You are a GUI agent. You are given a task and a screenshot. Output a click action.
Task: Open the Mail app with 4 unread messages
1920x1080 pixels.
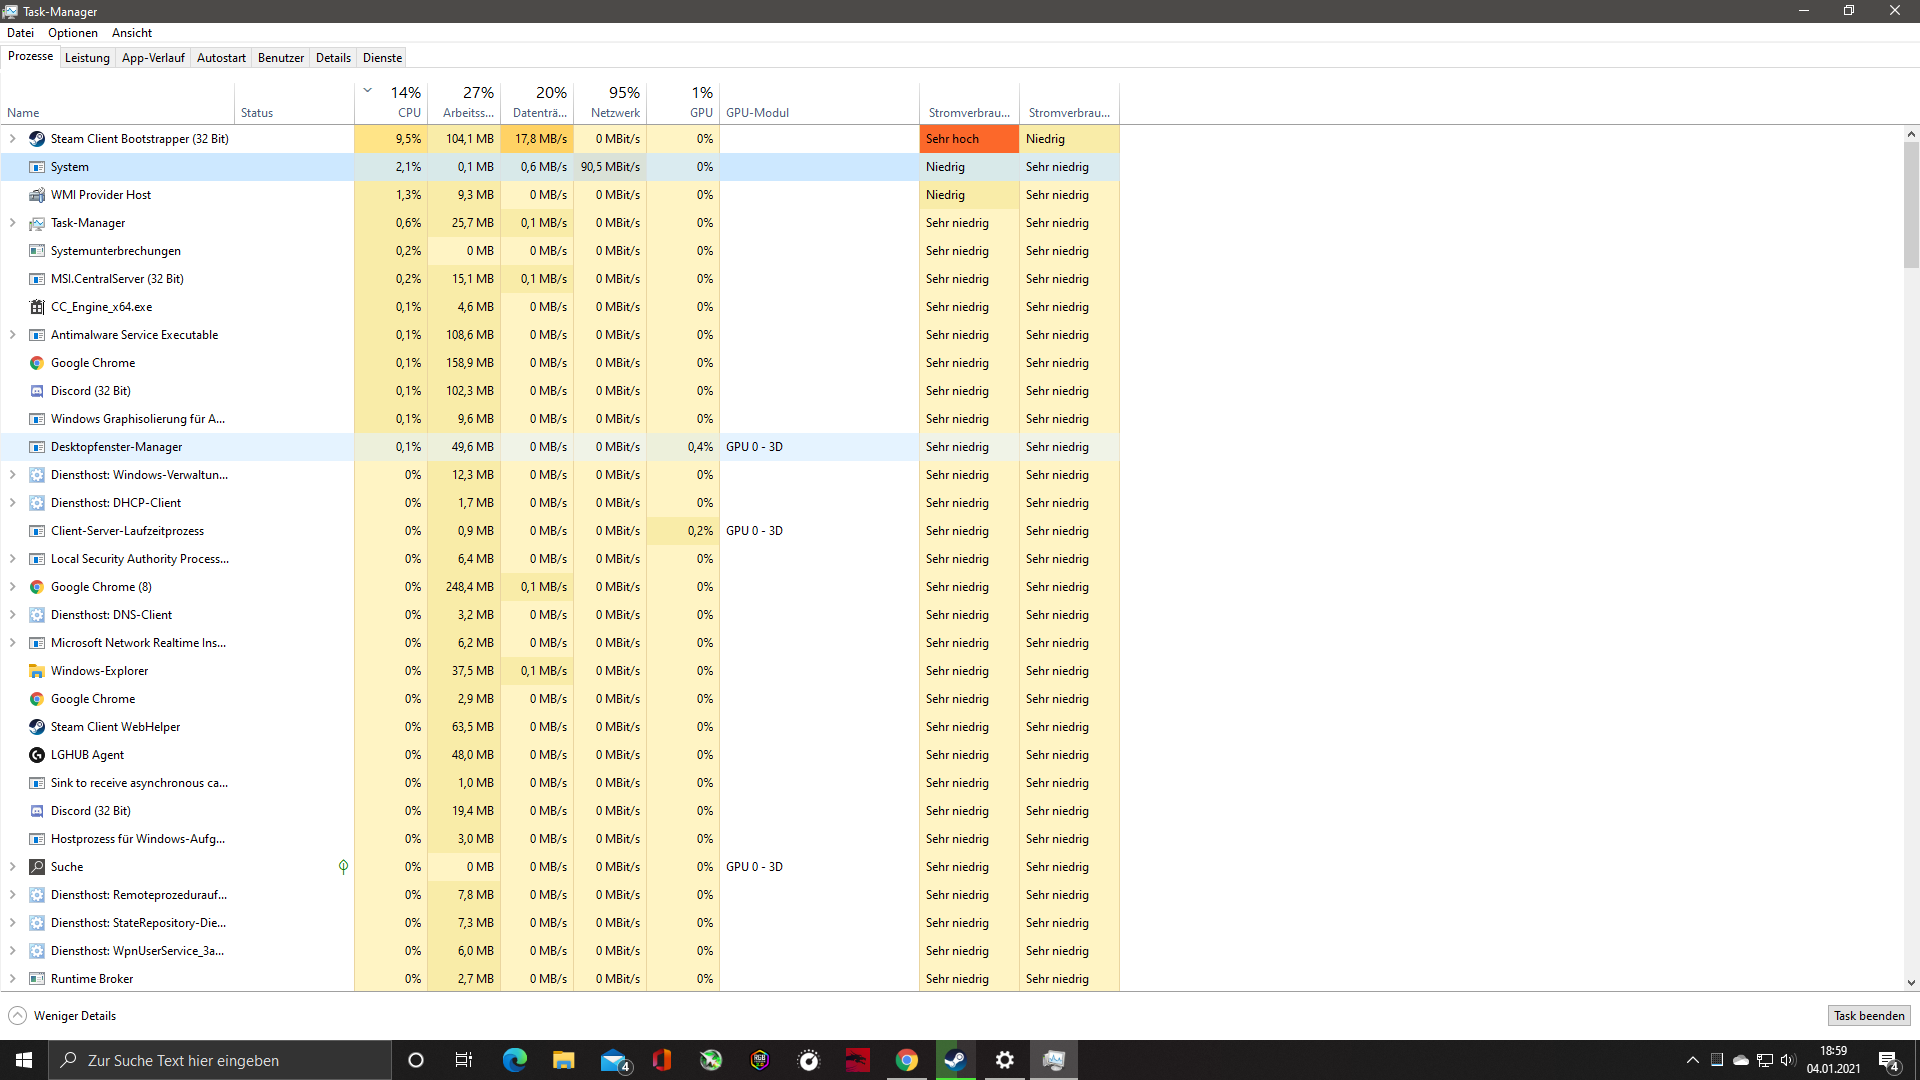(x=613, y=1059)
